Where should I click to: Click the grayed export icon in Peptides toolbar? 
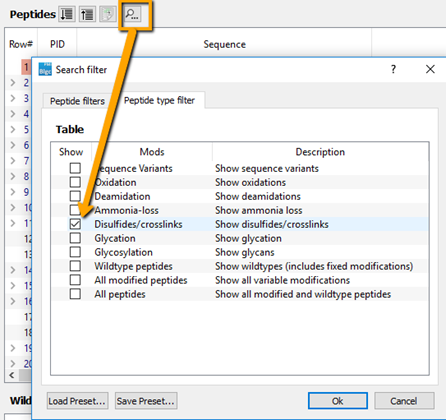108,14
